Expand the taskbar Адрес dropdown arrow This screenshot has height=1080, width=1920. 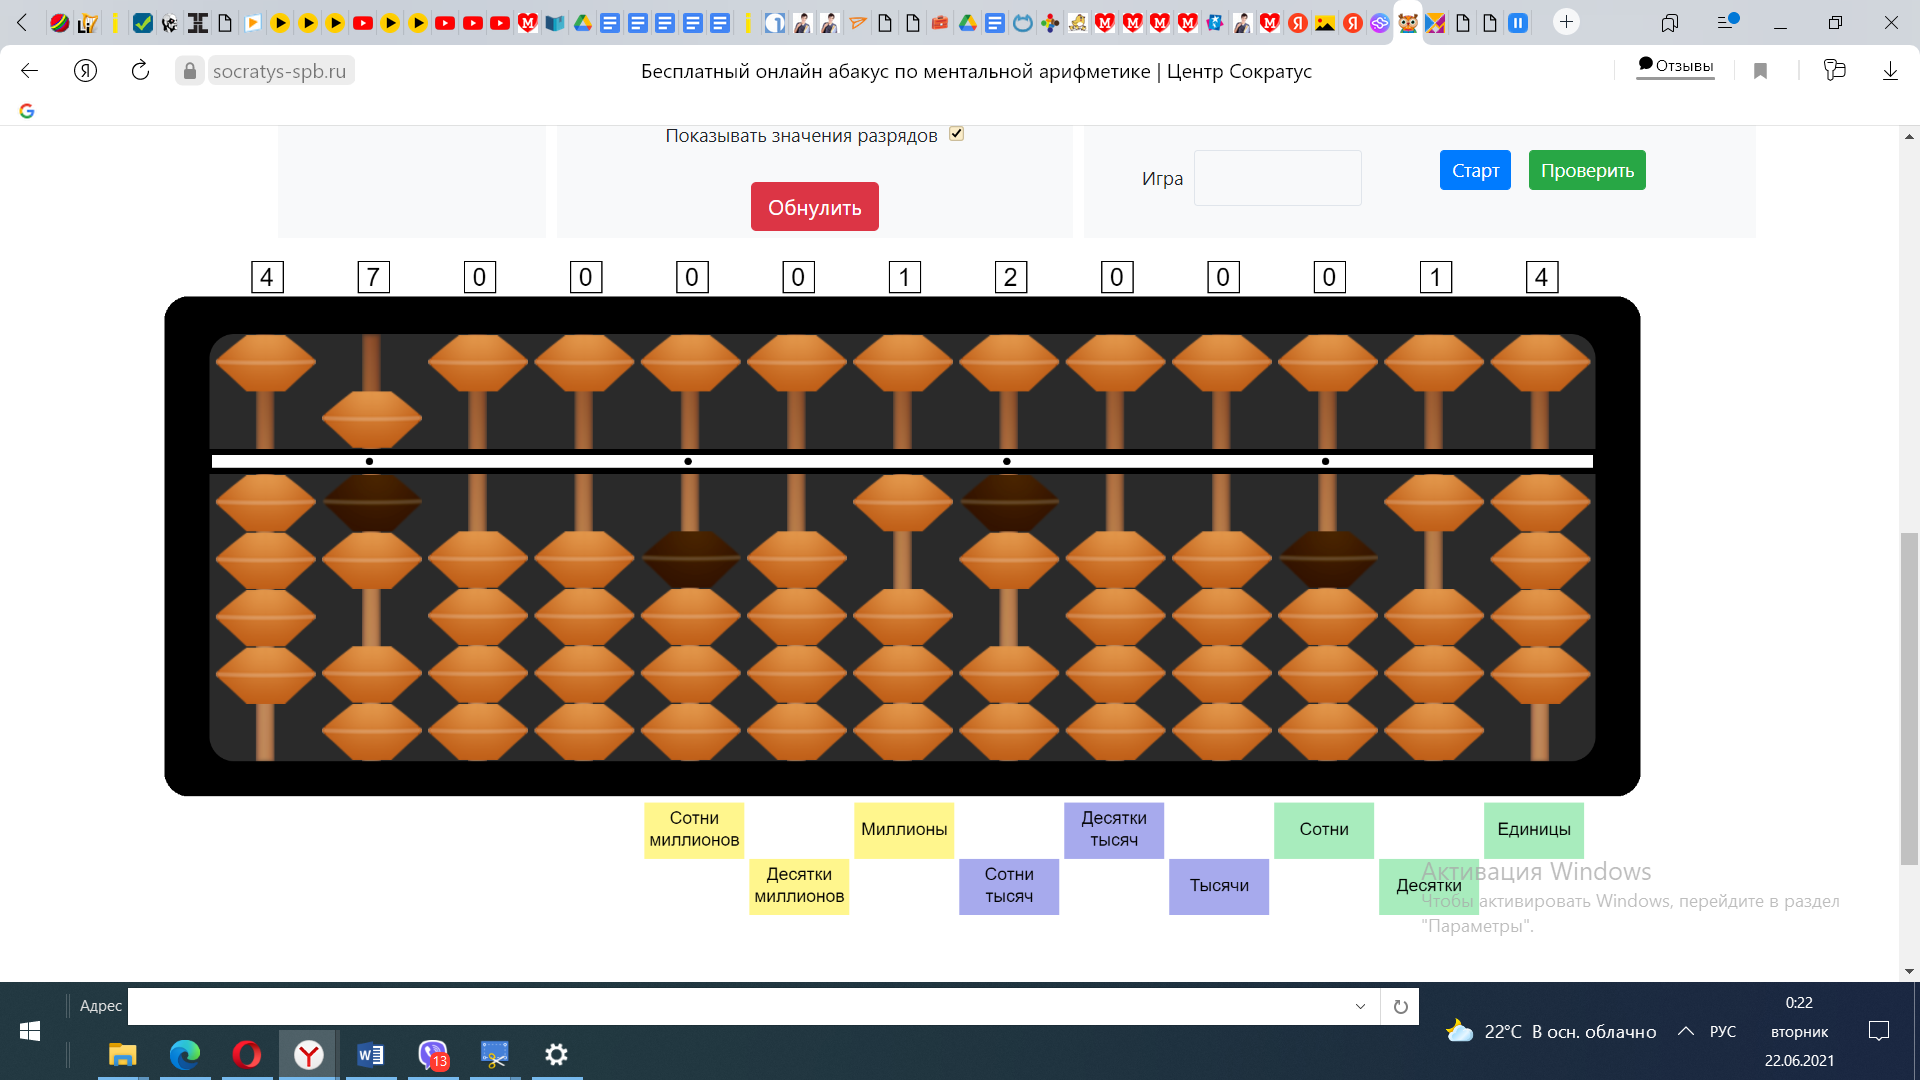[1360, 1006]
